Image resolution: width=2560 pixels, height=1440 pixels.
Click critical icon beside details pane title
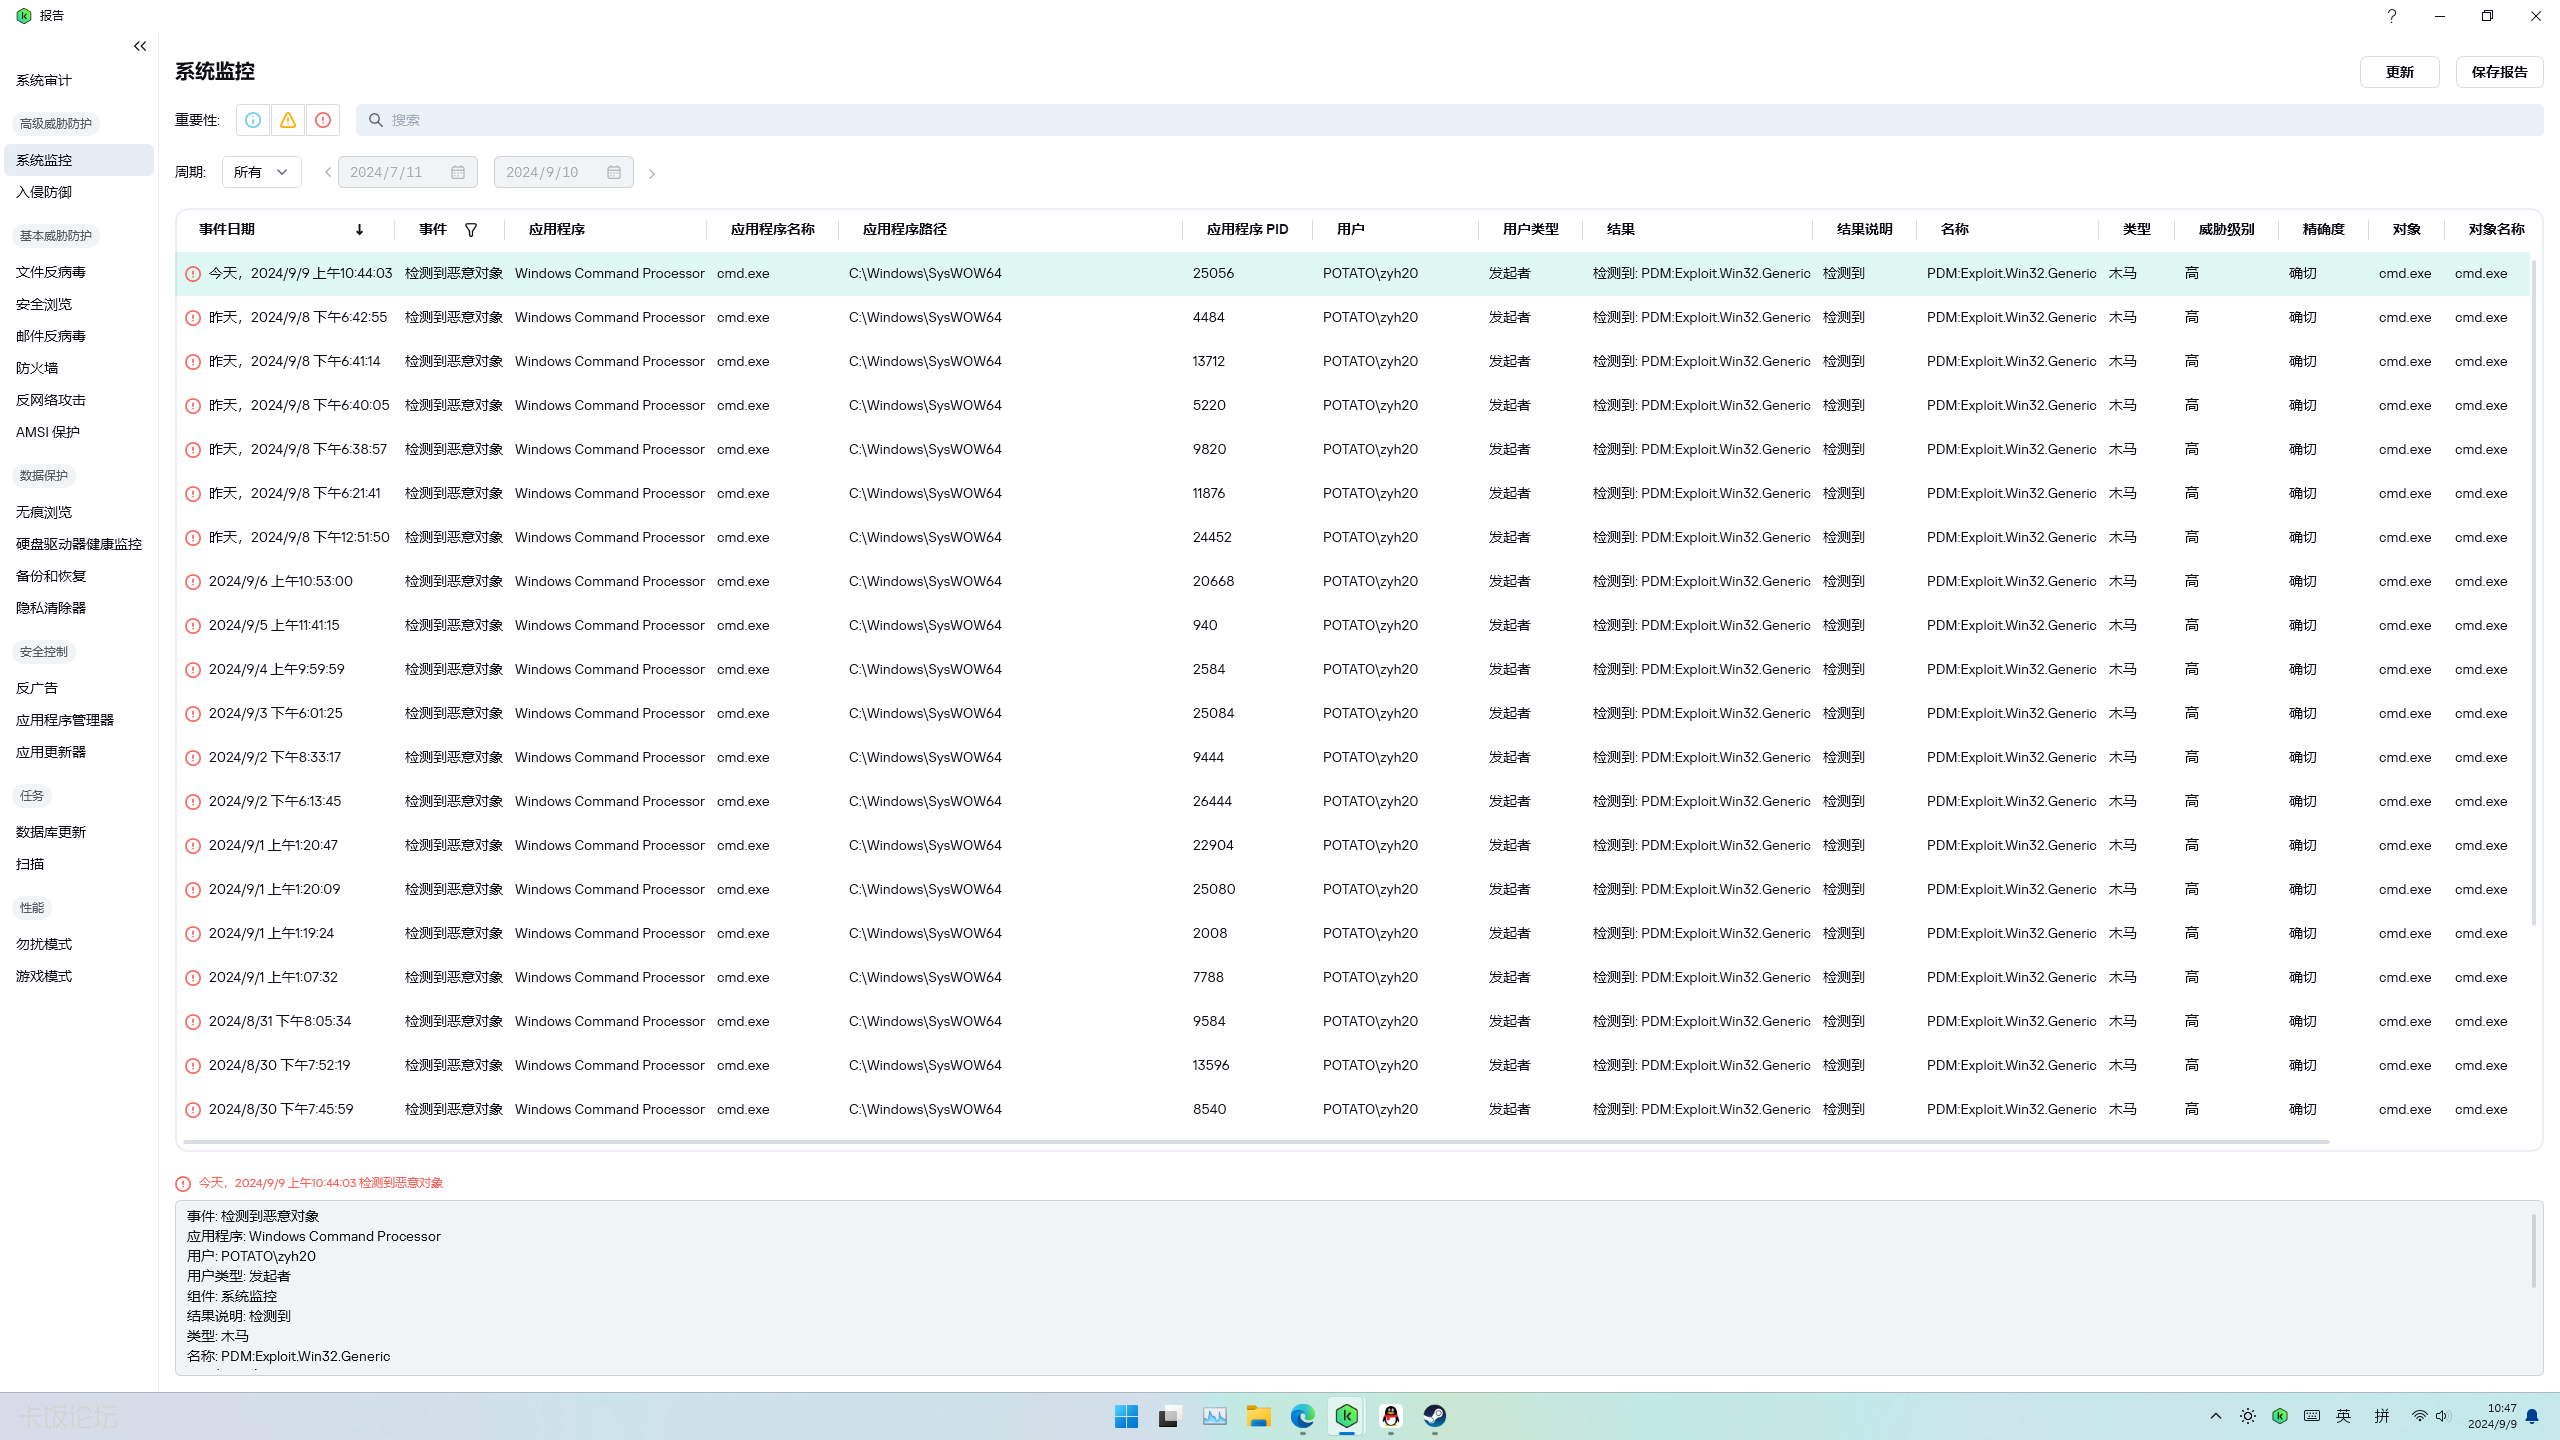tap(183, 1183)
